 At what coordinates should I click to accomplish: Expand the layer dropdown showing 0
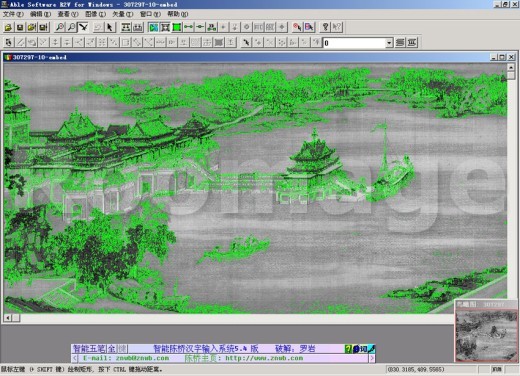[x=389, y=43]
